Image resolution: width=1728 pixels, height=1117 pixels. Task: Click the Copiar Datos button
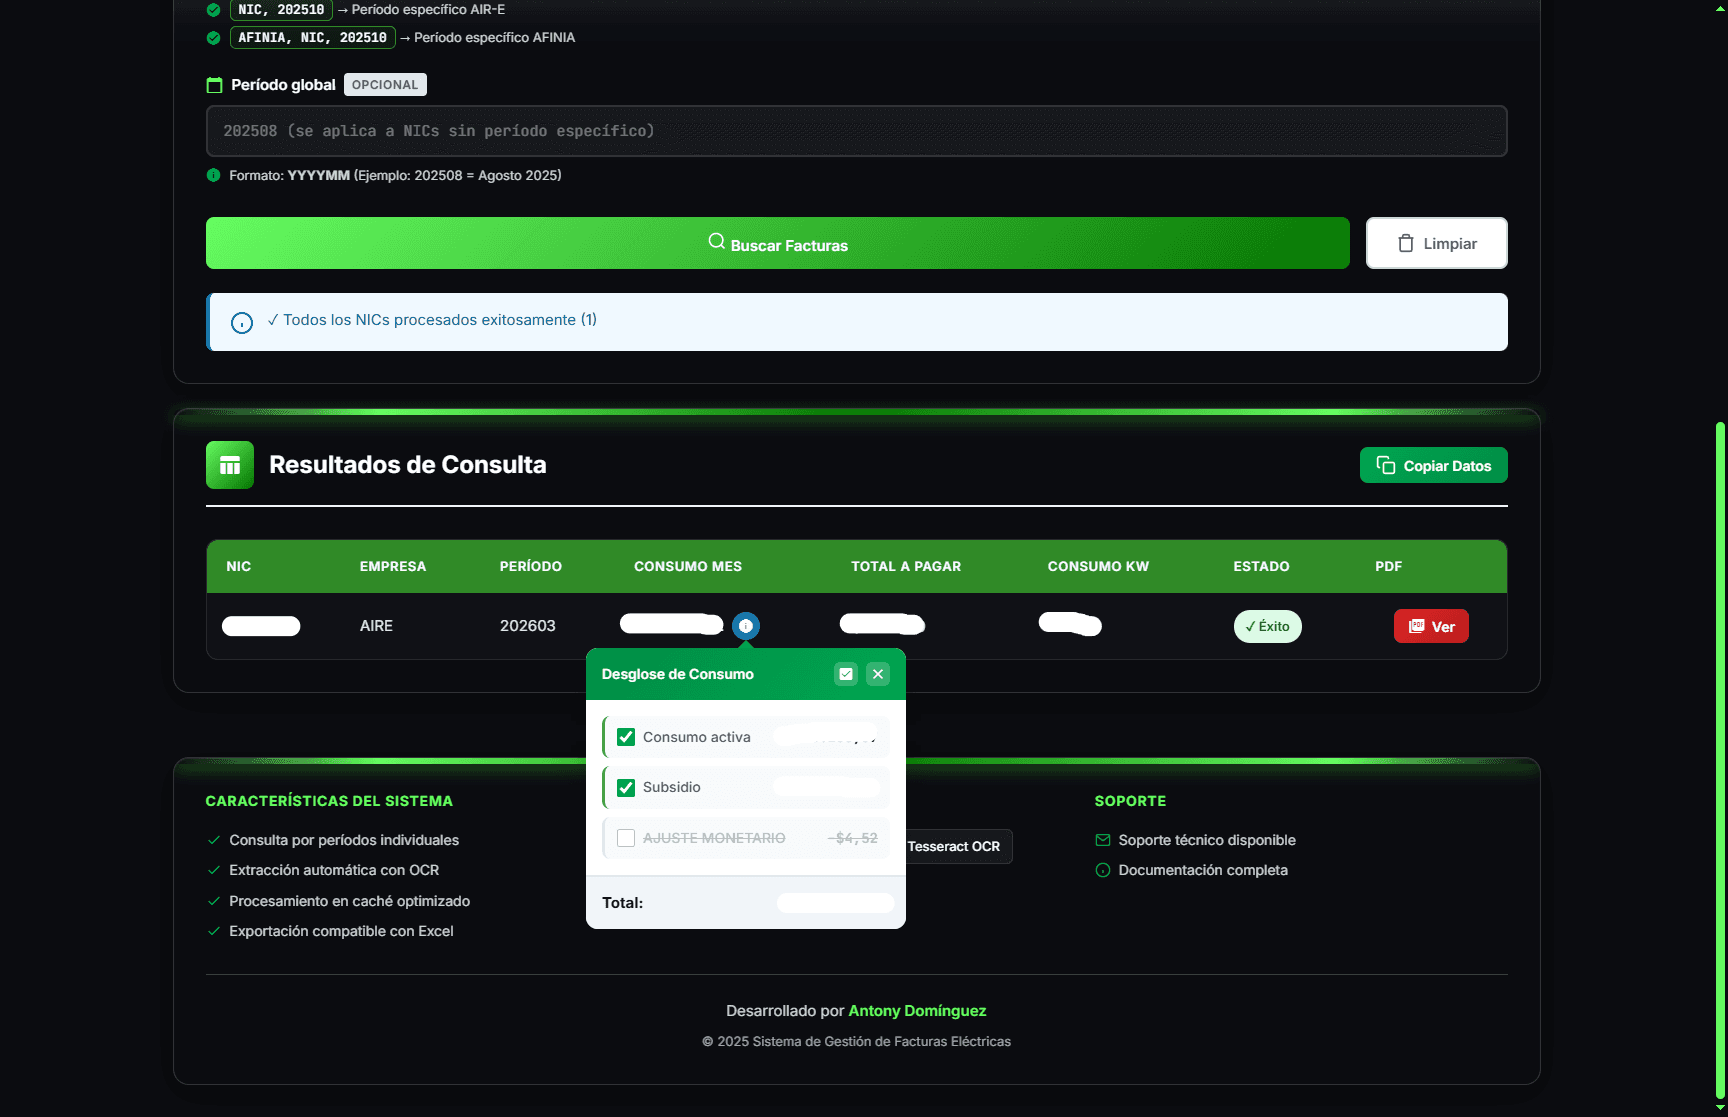click(1433, 465)
